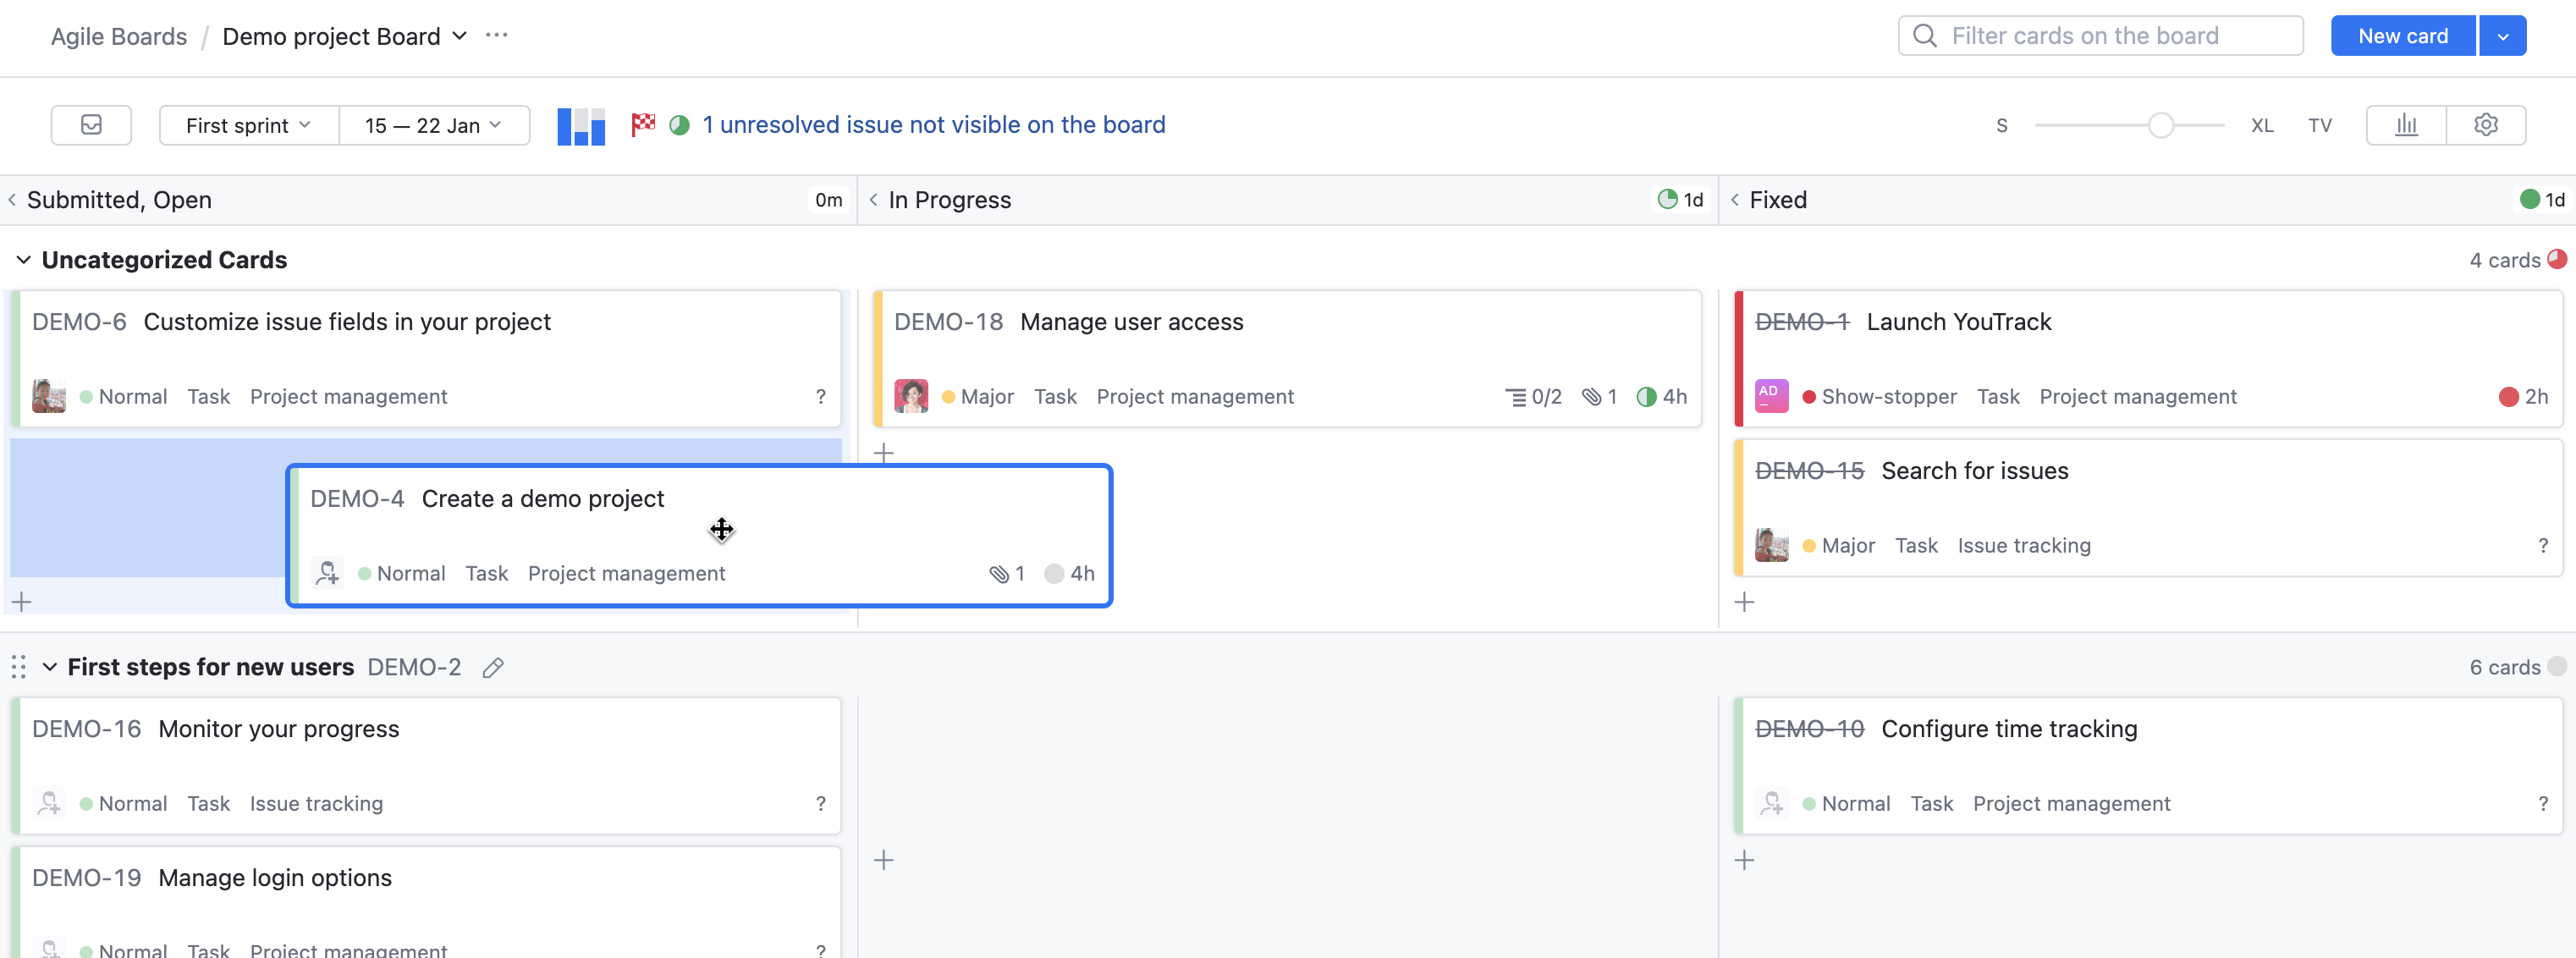The height and width of the screenshot is (958, 2576).
Task: Open the backlog inbox icon
Action: [91, 125]
